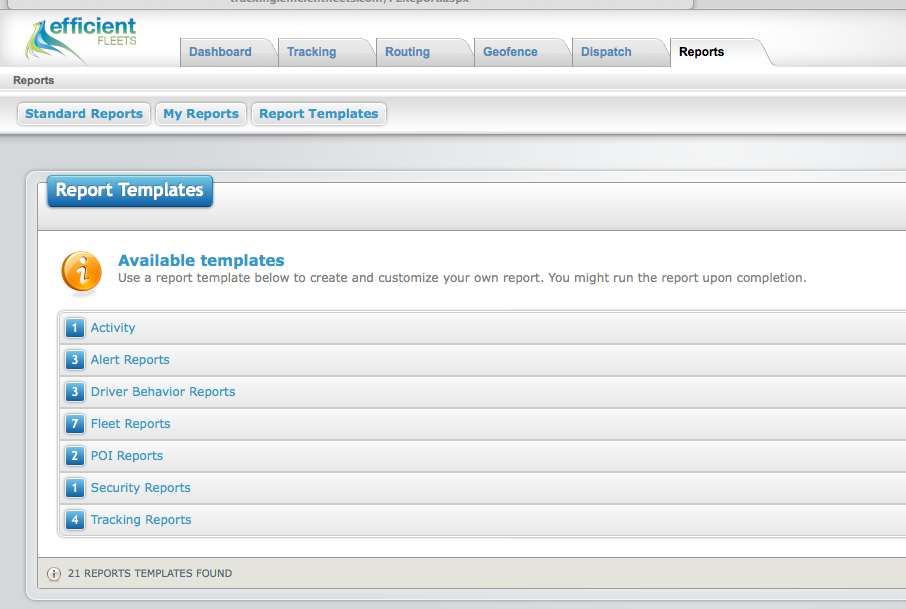Expand the Driver Behavior Reports category
906x609 pixels.
pyautogui.click(x=163, y=392)
